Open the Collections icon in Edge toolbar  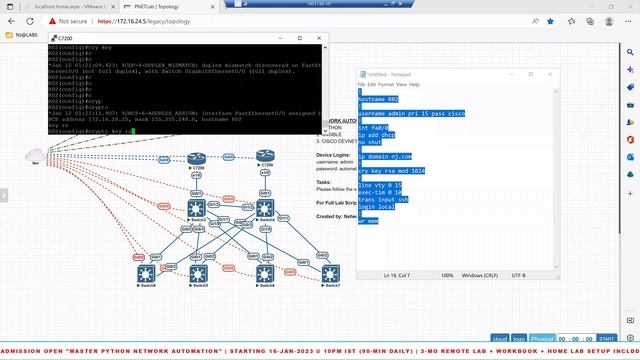590,21
